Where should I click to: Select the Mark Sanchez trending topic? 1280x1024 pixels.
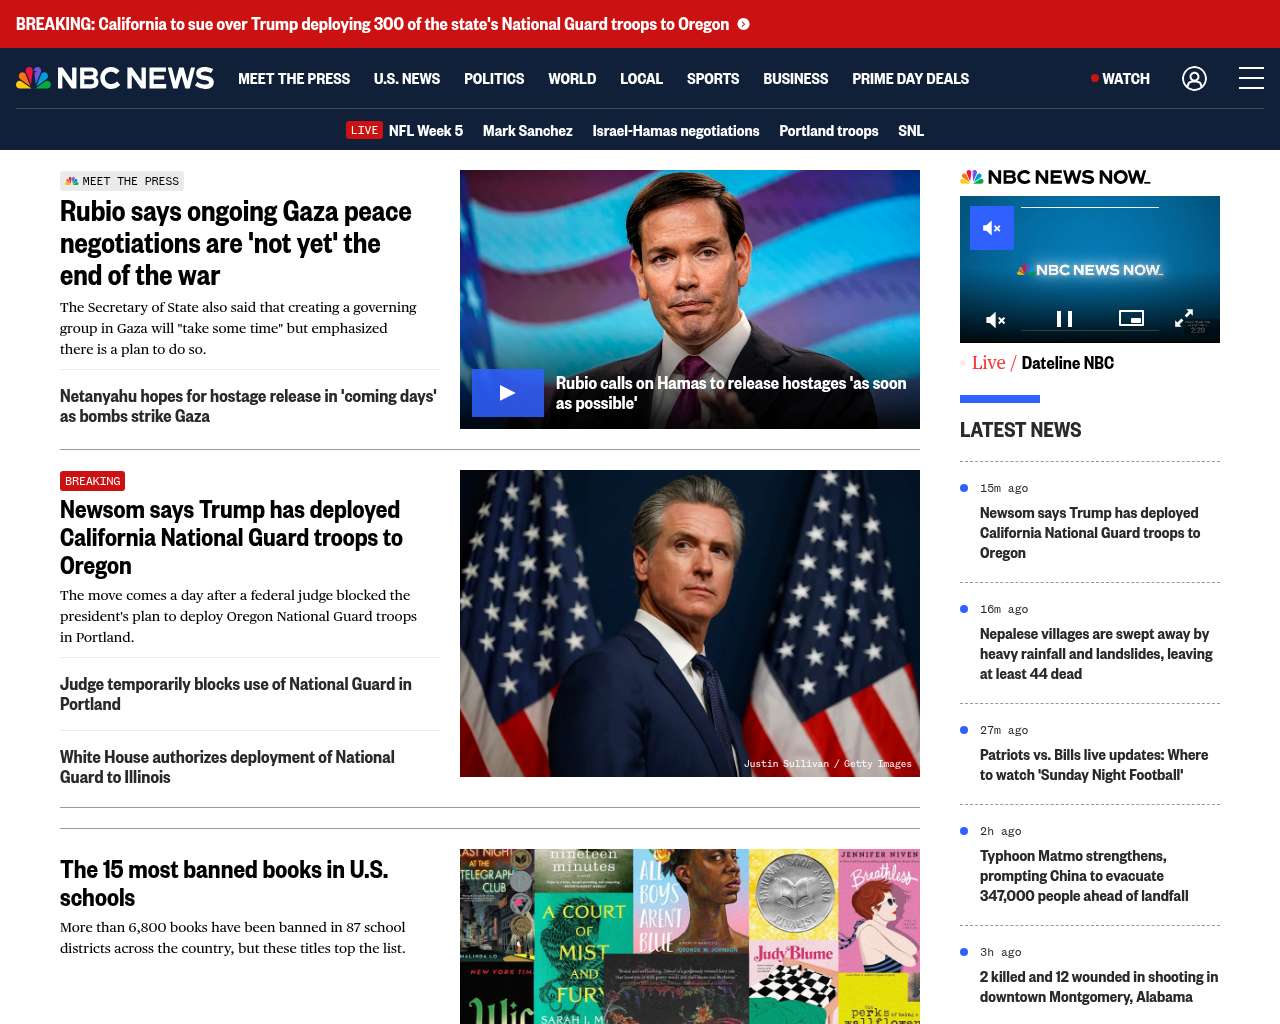(x=528, y=131)
